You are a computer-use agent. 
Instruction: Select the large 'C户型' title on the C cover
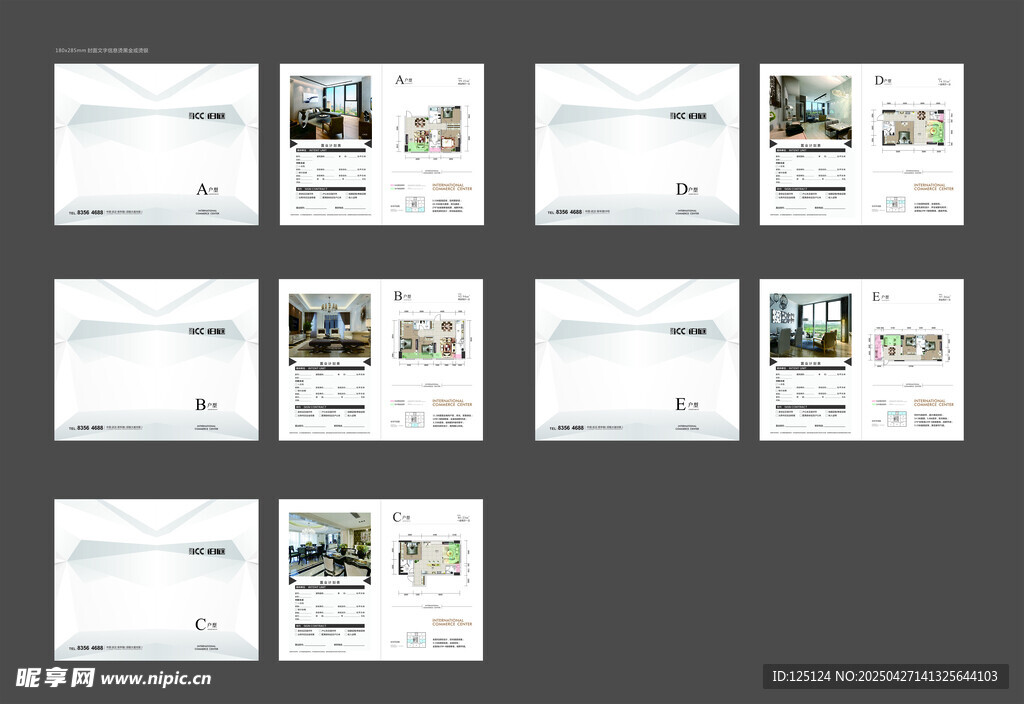206,625
